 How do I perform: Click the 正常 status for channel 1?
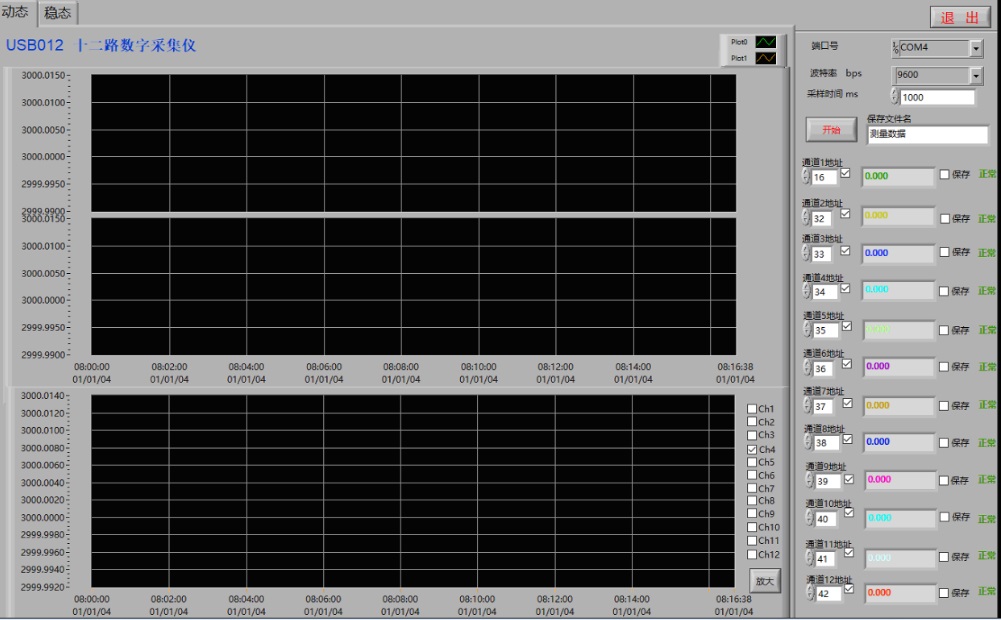click(x=987, y=174)
